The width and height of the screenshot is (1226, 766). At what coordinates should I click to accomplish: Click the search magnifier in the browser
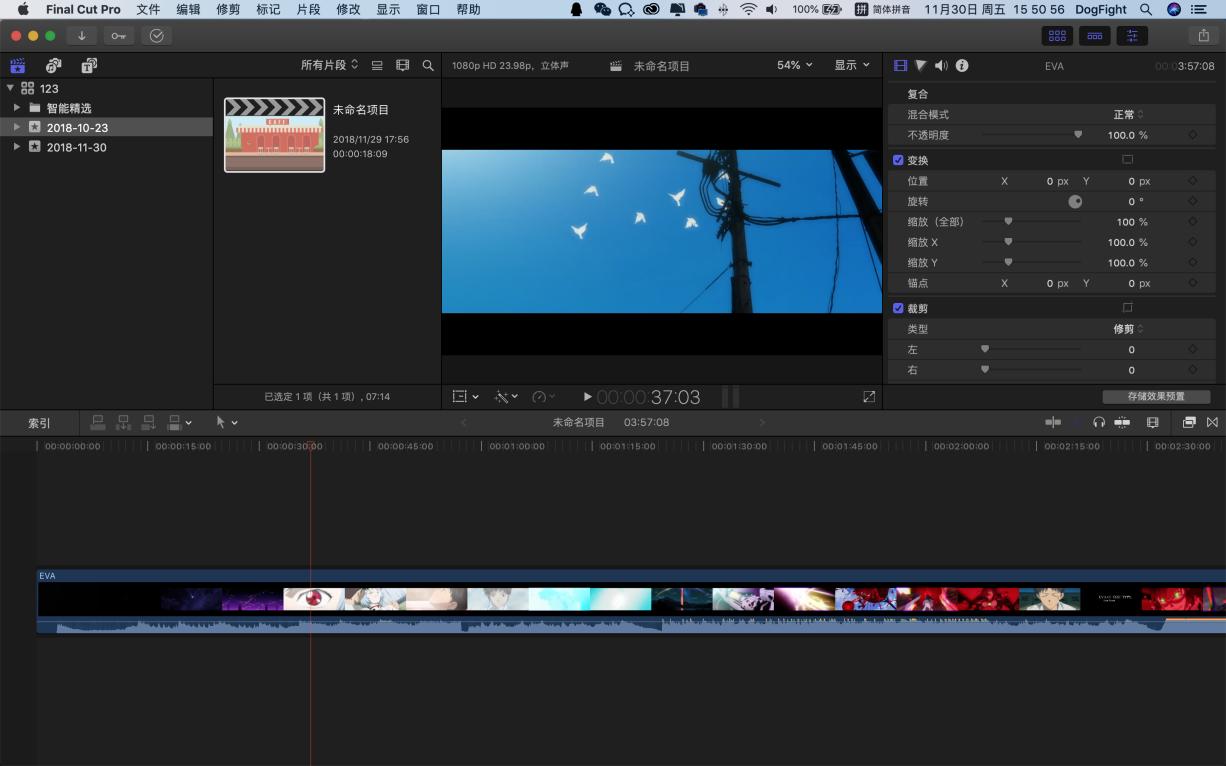point(428,65)
